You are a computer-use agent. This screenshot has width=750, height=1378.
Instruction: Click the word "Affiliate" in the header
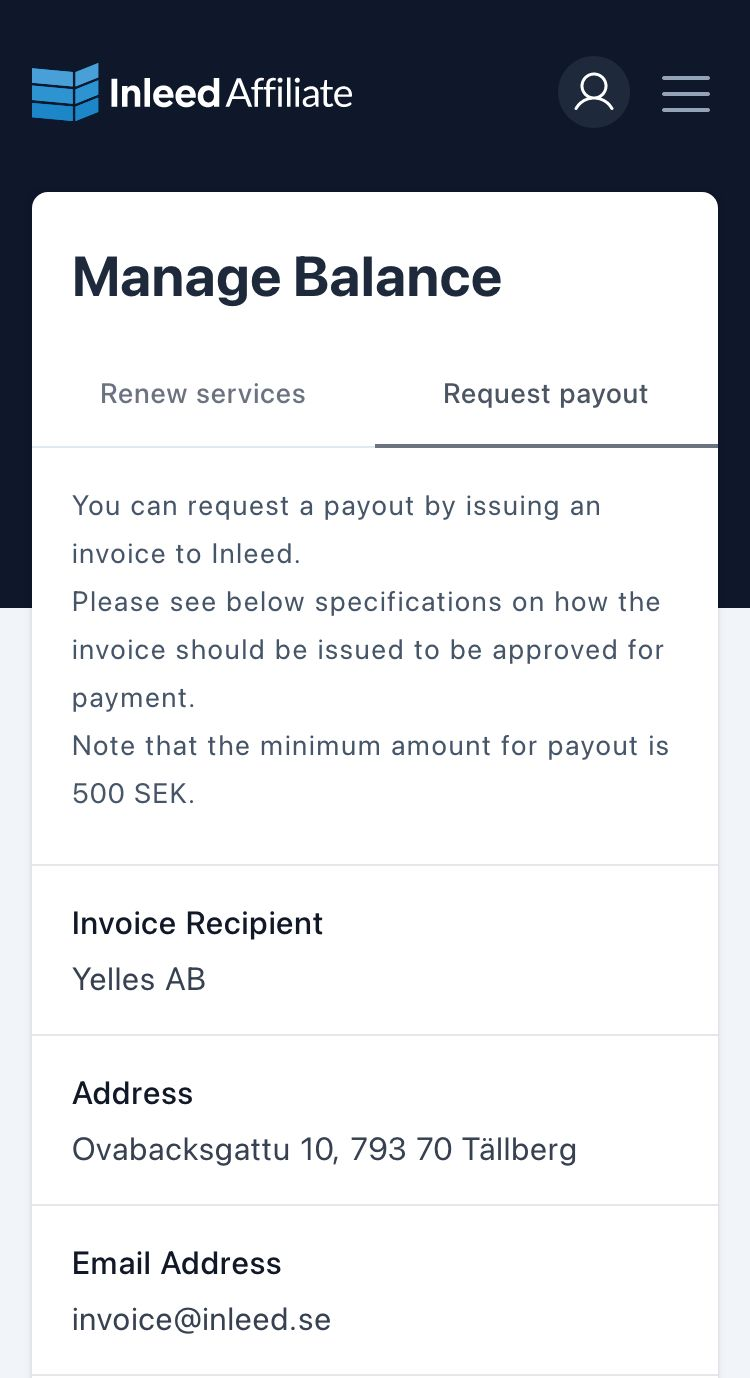pyautogui.click(x=289, y=93)
